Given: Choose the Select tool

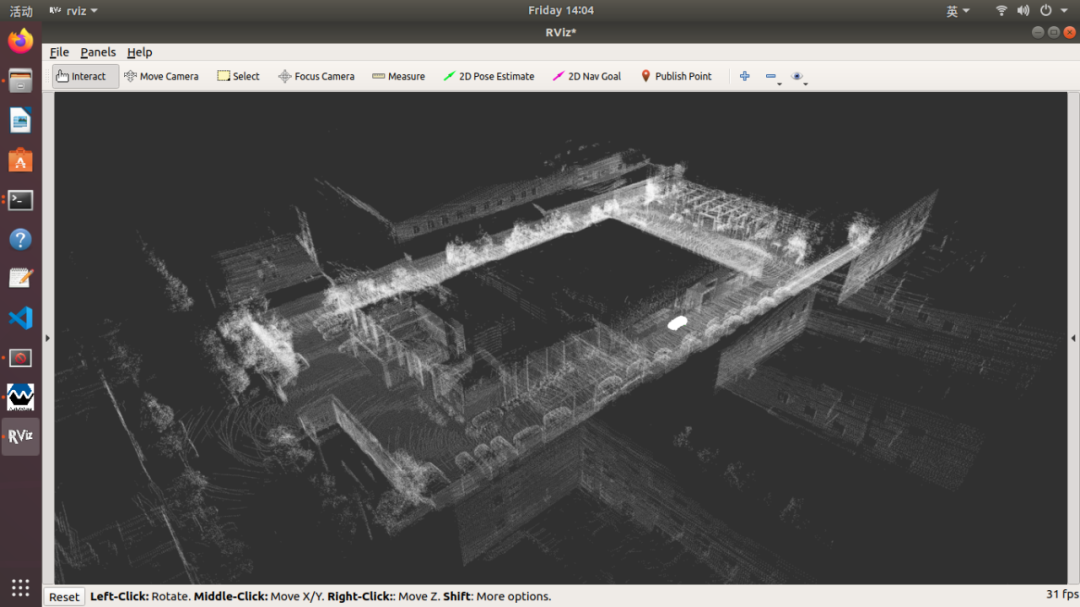Looking at the screenshot, I should click(238, 76).
